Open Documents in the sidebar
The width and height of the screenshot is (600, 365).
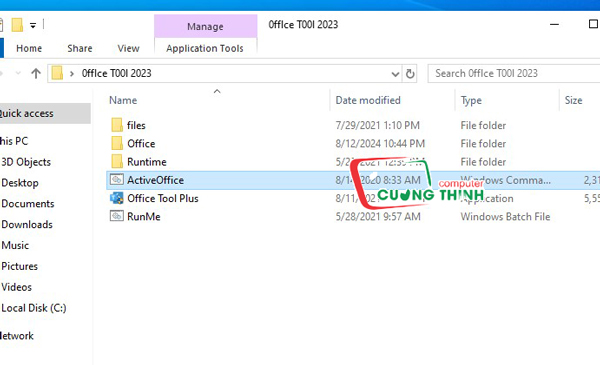coord(28,204)
